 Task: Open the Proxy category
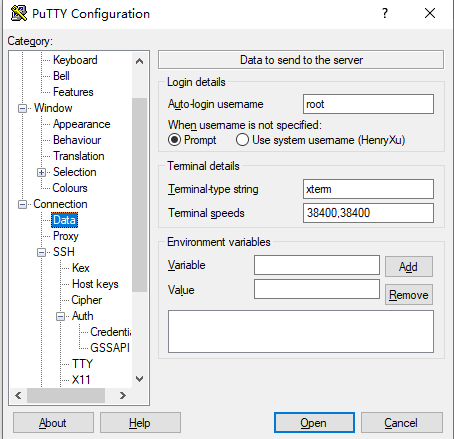click(66, 236)
